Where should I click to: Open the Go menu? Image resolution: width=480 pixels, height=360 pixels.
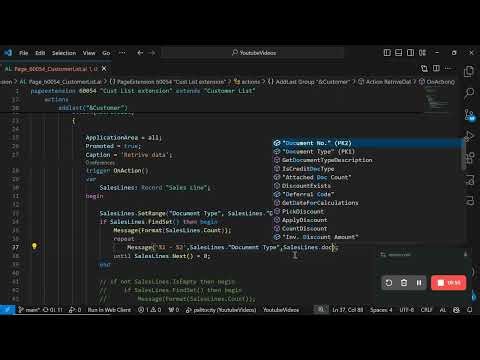pos(106,53)
